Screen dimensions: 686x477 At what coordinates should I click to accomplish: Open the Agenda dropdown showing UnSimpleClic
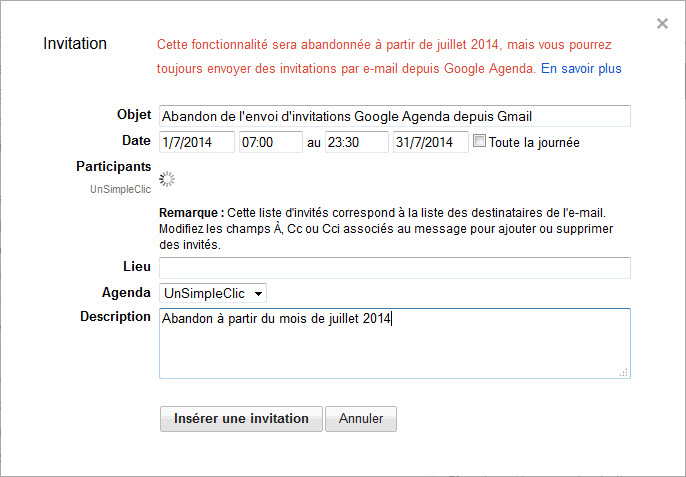tap(213, 293)
